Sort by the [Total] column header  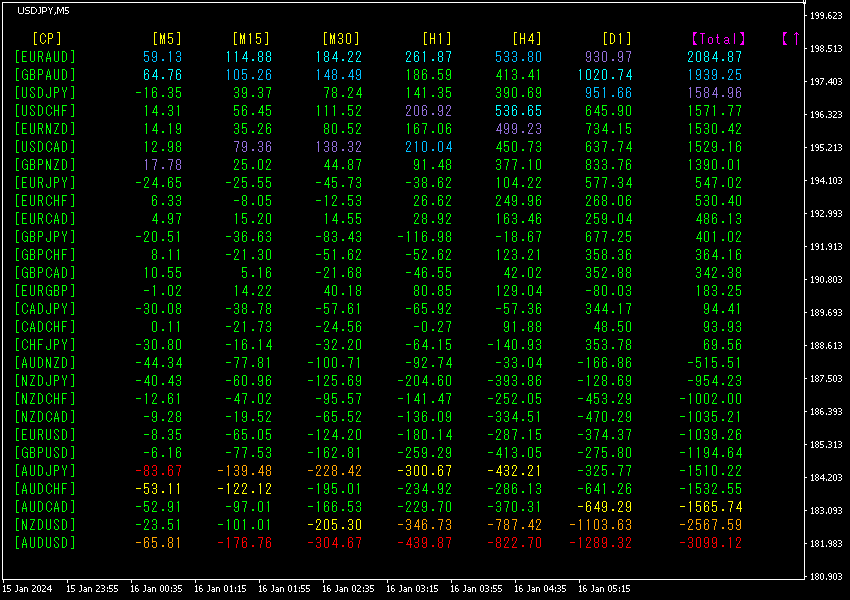click(x=718, y=38)
